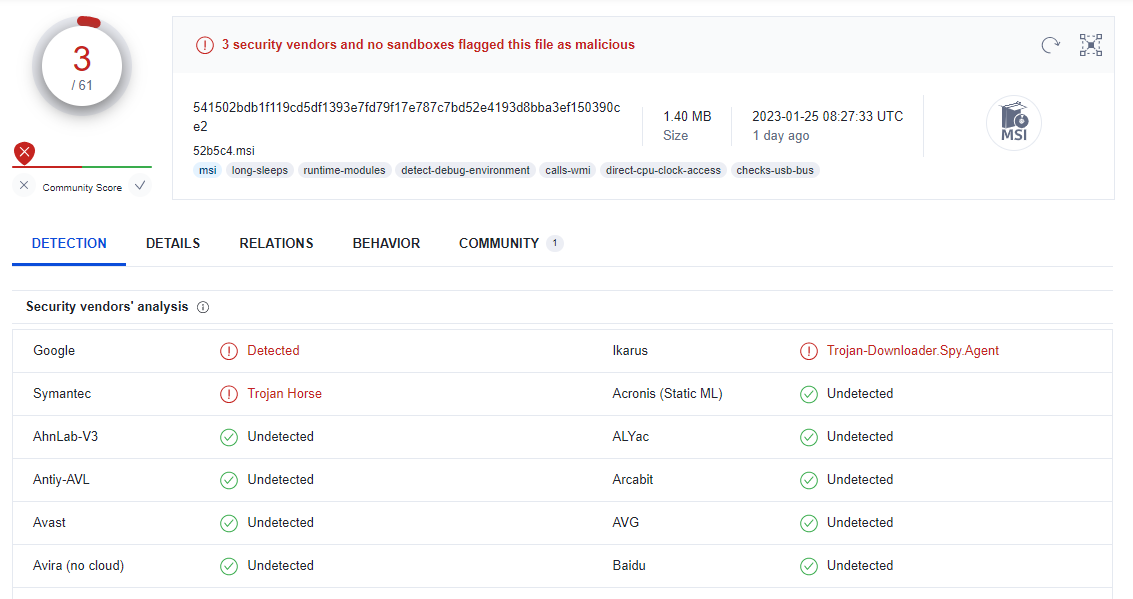The image size is (1133, 599).
Task: Click the long-sleeps tag
Action: pyautogui.click(x=259, y=170)
